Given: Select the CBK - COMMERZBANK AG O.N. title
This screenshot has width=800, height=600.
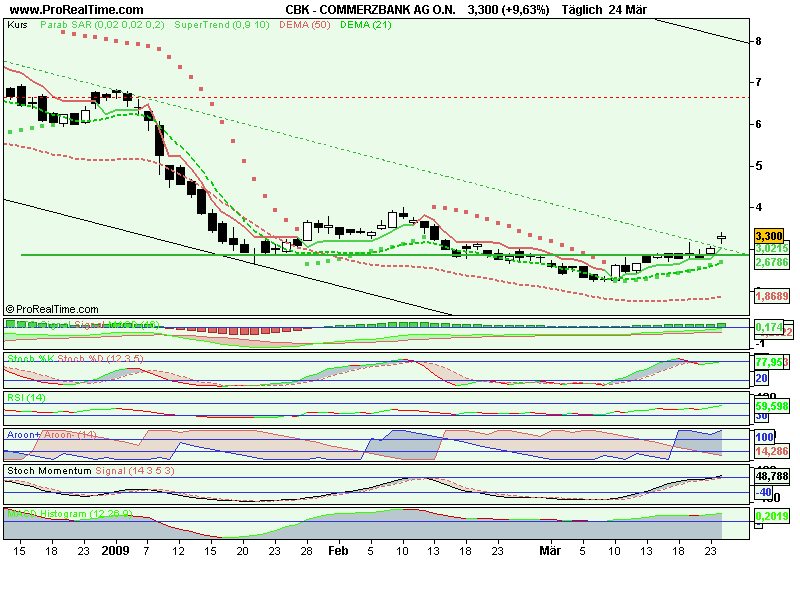Looking at the screenshot, I should [370, 9].
